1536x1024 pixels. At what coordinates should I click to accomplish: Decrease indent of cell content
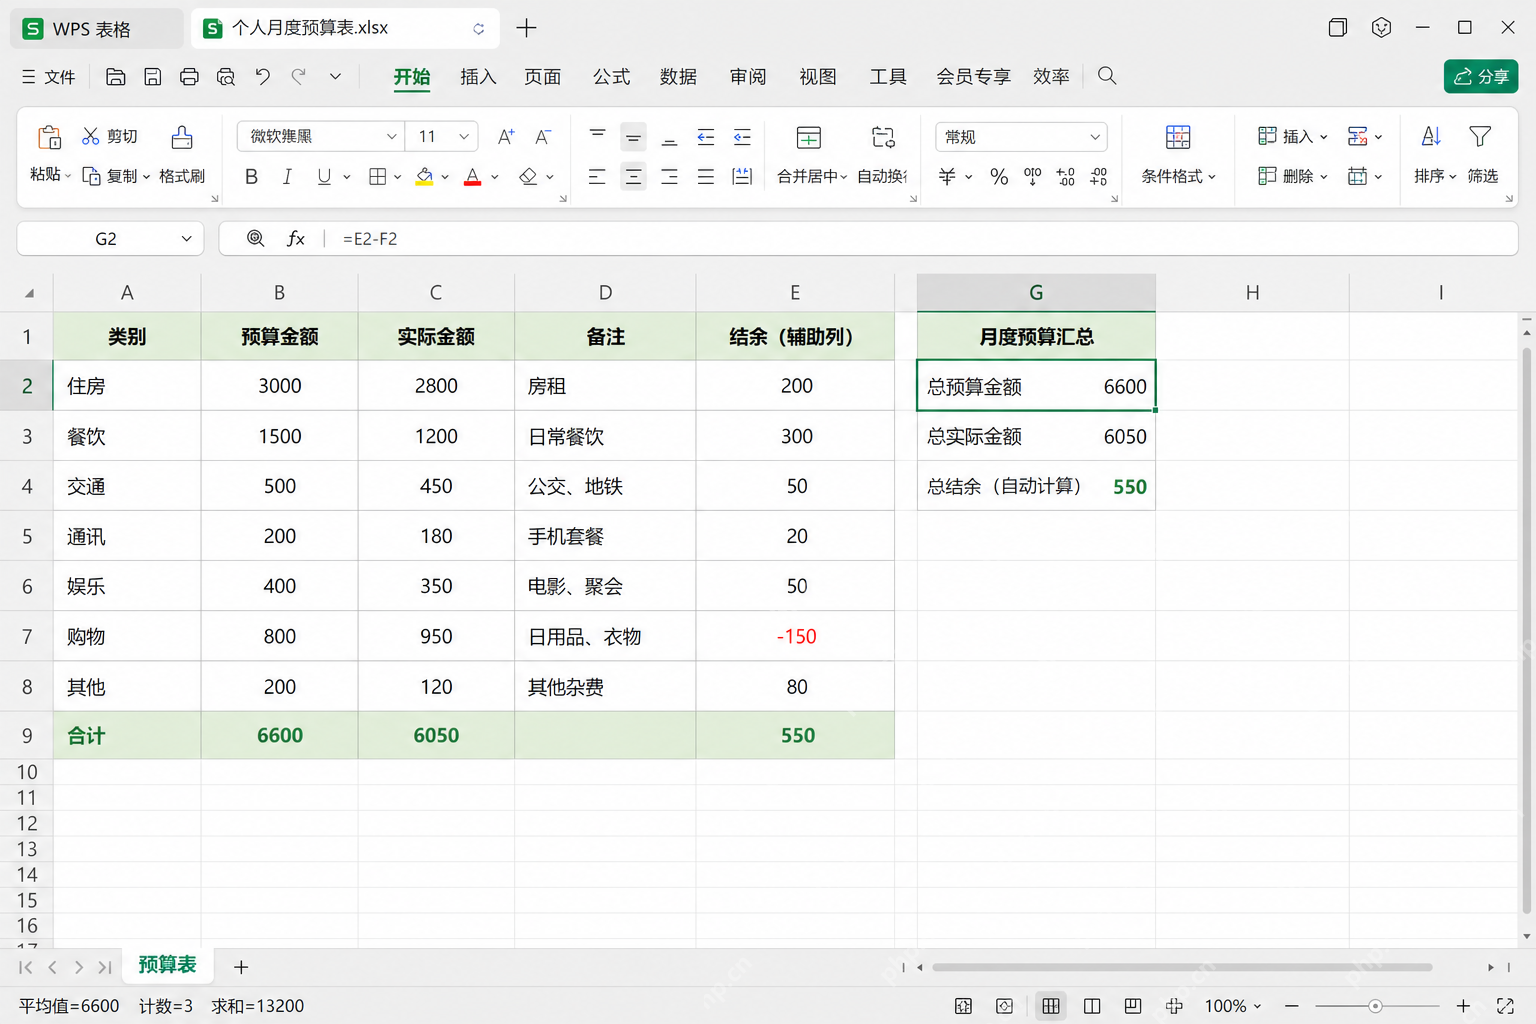point(706,137)
